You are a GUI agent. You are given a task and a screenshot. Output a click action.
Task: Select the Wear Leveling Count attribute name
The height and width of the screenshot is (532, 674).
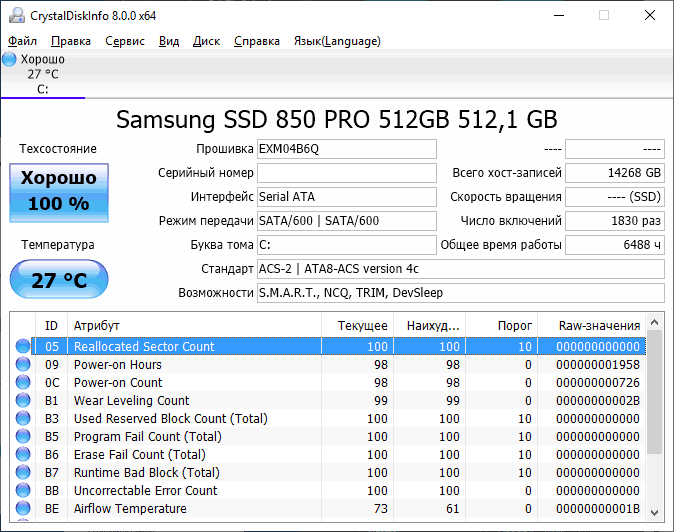pyautogui.click(x=132, y=401)
